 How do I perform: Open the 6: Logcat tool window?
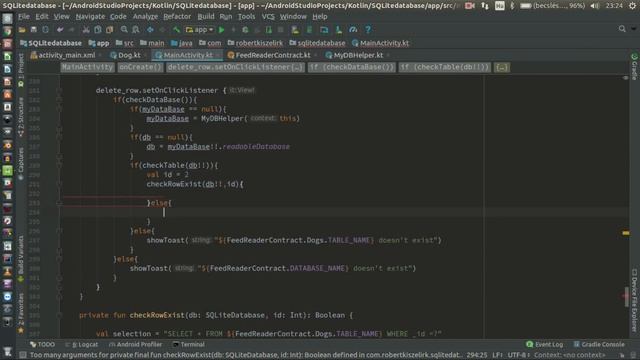pos(82,344)
